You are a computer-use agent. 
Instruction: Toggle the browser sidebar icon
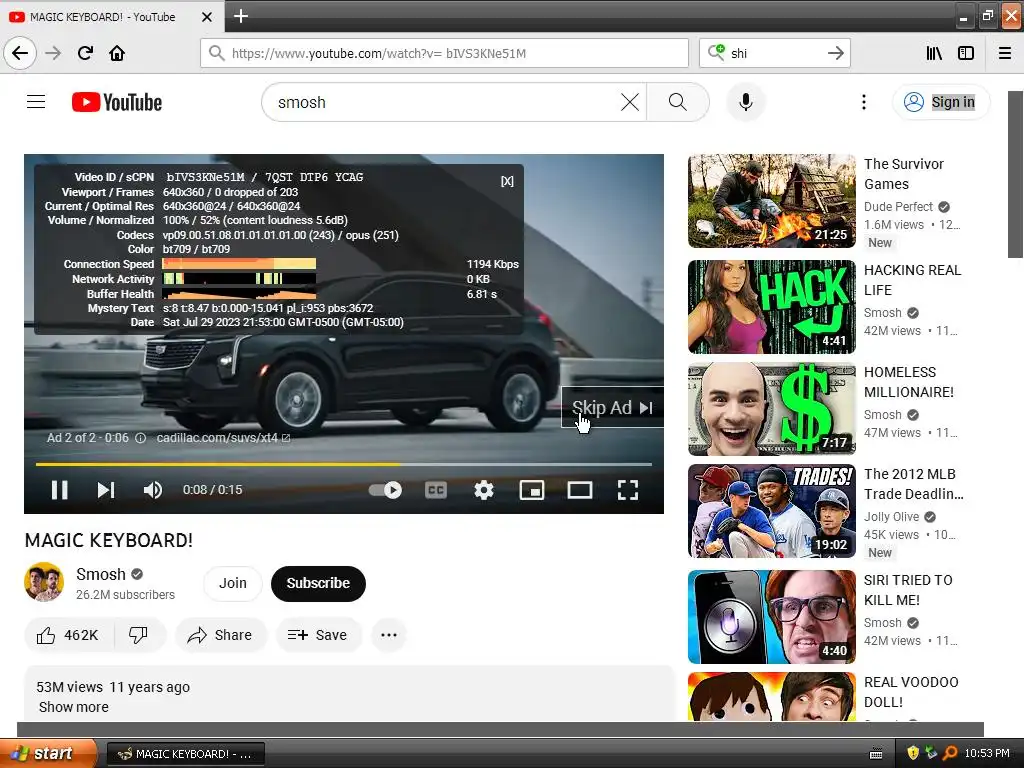966,53
